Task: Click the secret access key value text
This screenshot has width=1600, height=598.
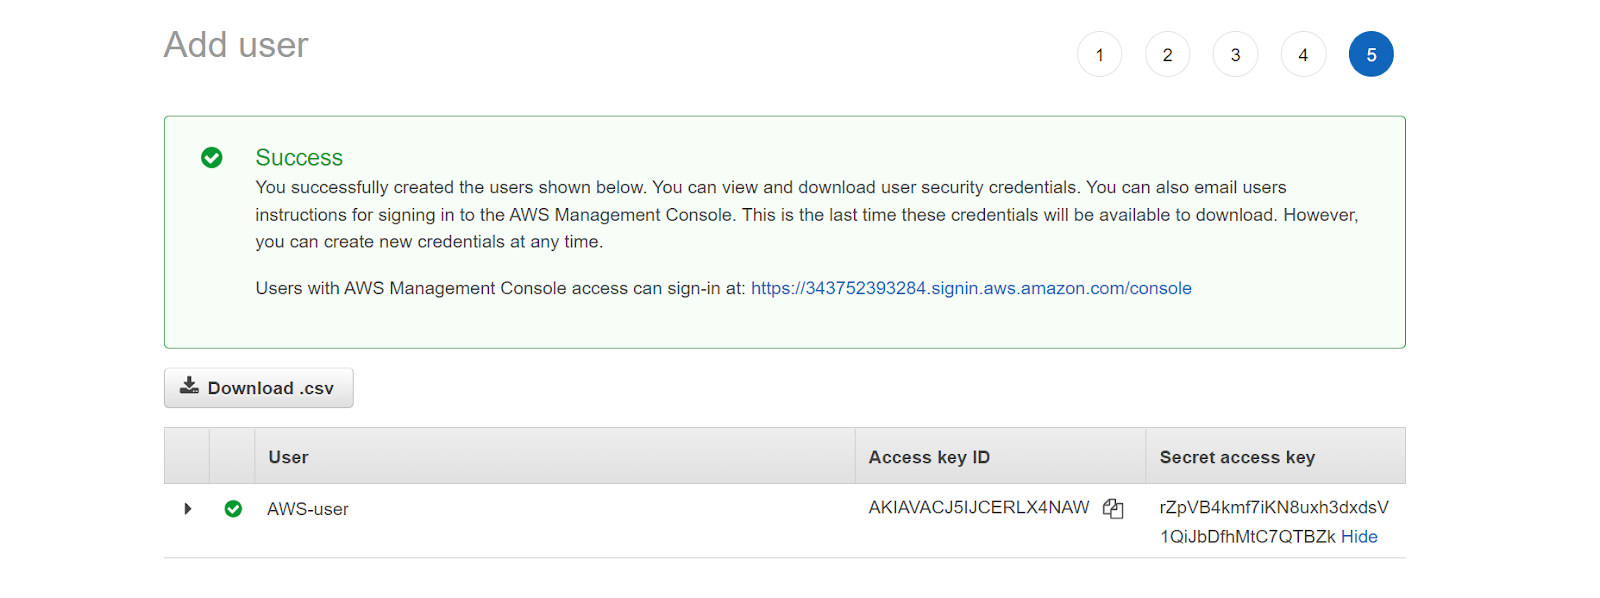Action: (1274, 508)
